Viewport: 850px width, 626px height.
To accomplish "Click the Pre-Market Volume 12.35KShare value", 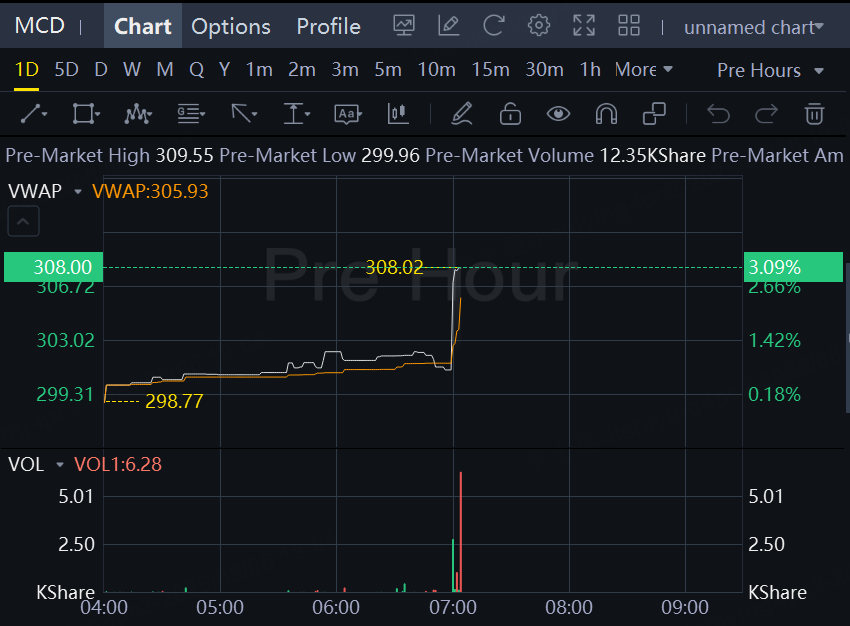I will [x=653, y=156].
